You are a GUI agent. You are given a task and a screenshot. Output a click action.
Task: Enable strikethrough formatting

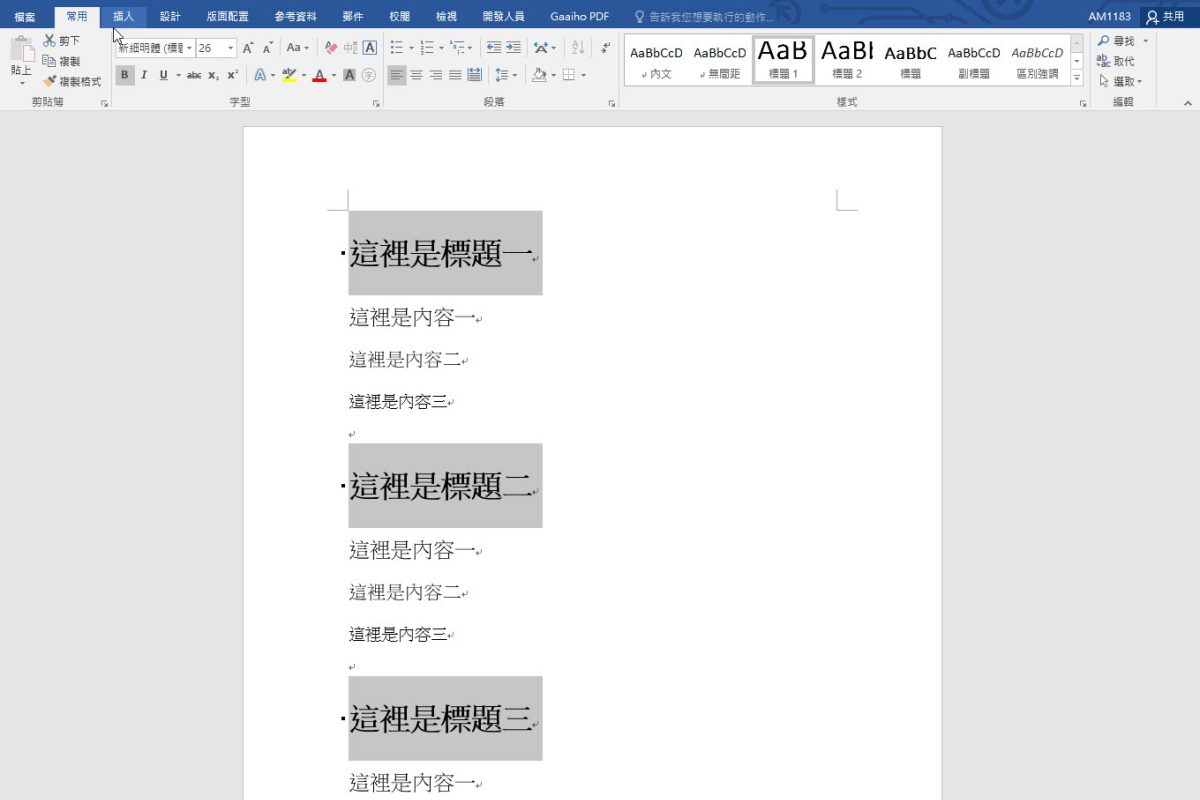[195, 76]
